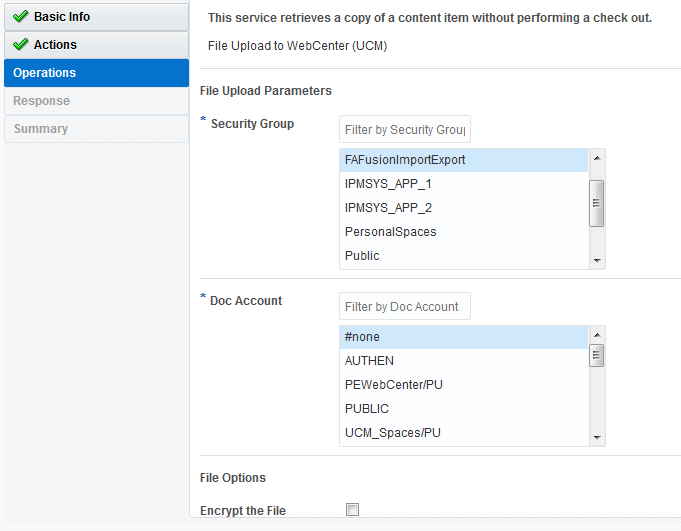Select #none in Doc Account list

pos(464,337)
